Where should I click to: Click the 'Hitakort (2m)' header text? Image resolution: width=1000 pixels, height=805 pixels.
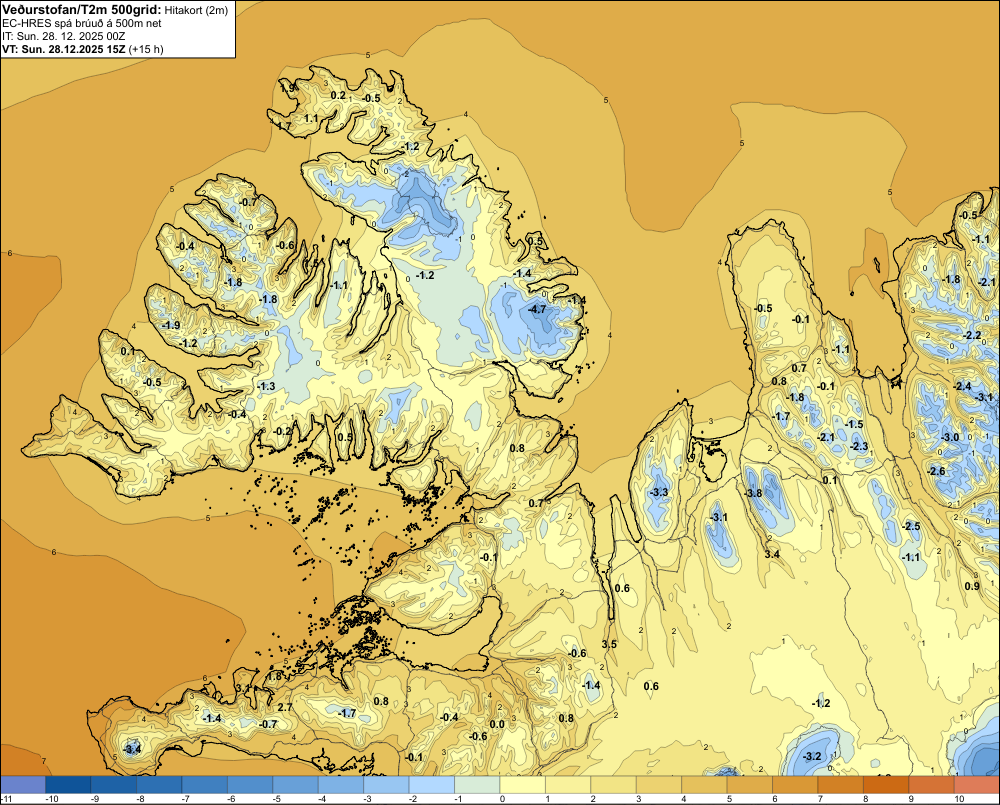196,10
